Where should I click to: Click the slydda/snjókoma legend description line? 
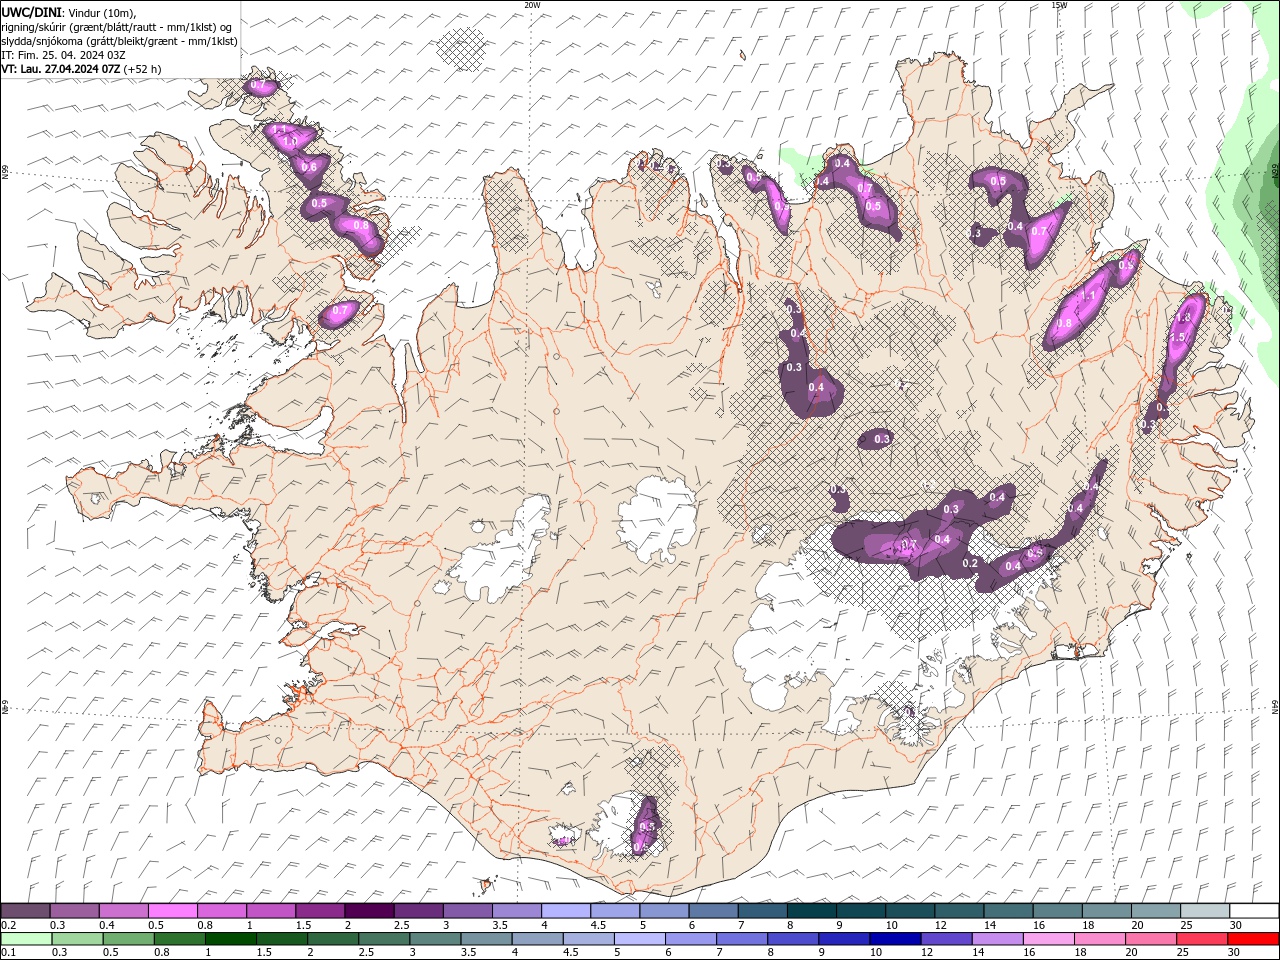coord(119,41)
